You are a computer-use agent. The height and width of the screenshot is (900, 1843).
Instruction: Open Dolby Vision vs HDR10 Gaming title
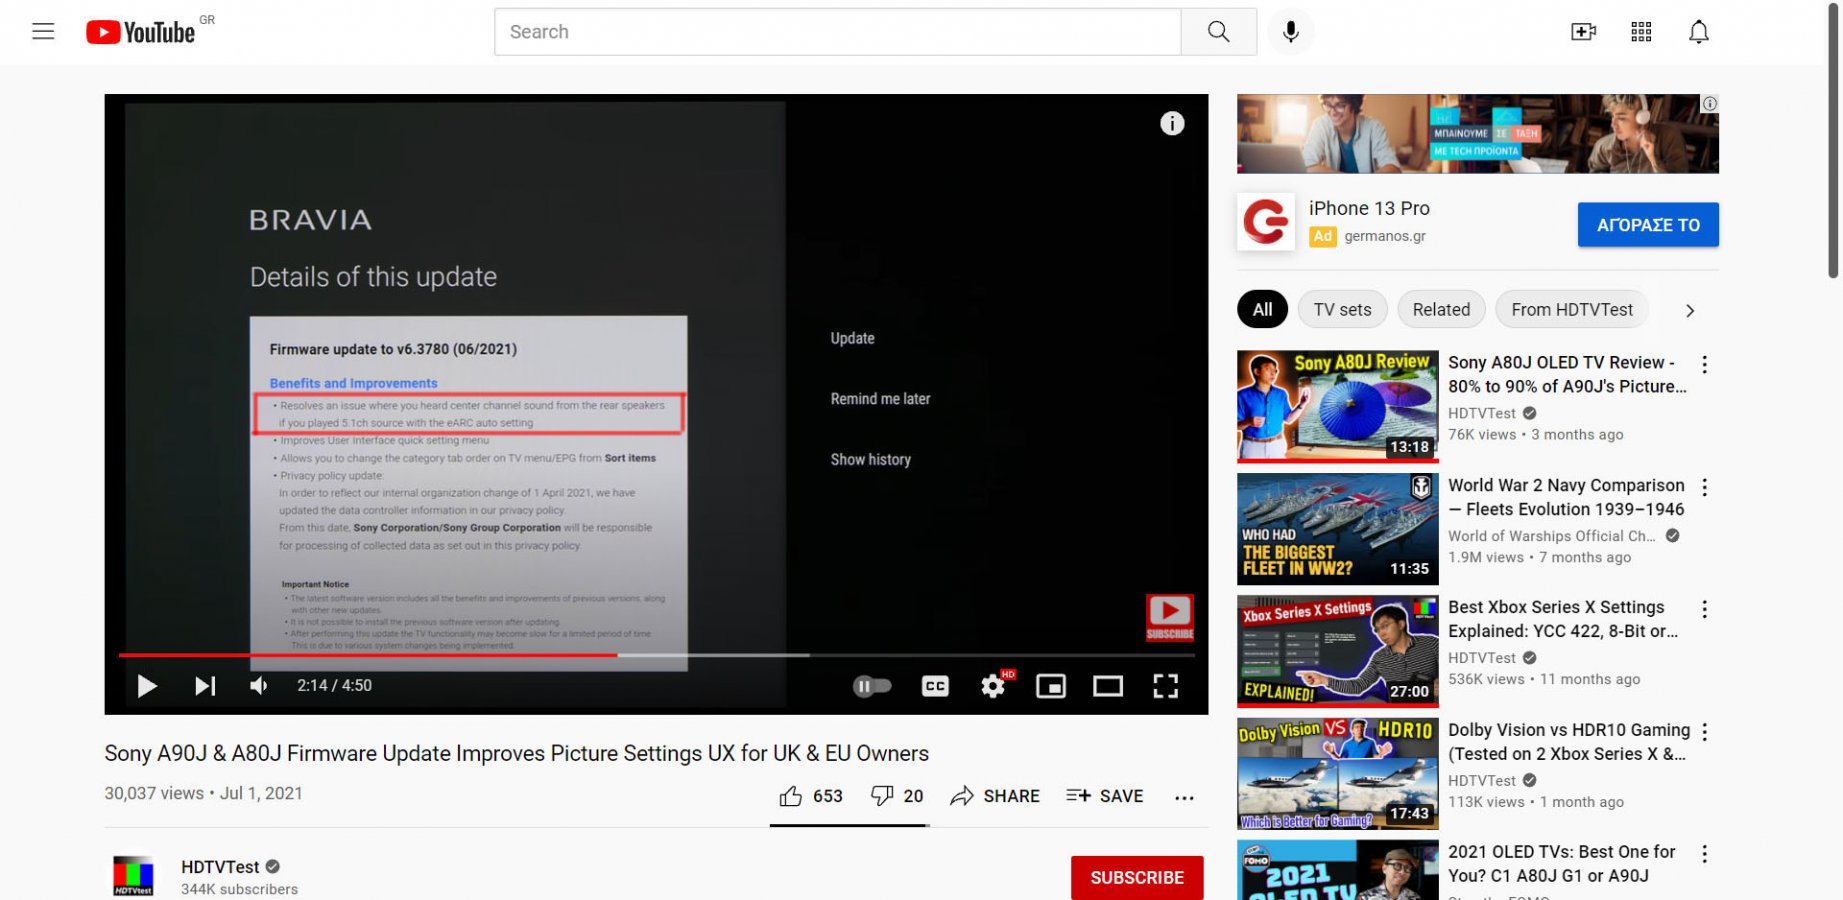[1568, 742]
